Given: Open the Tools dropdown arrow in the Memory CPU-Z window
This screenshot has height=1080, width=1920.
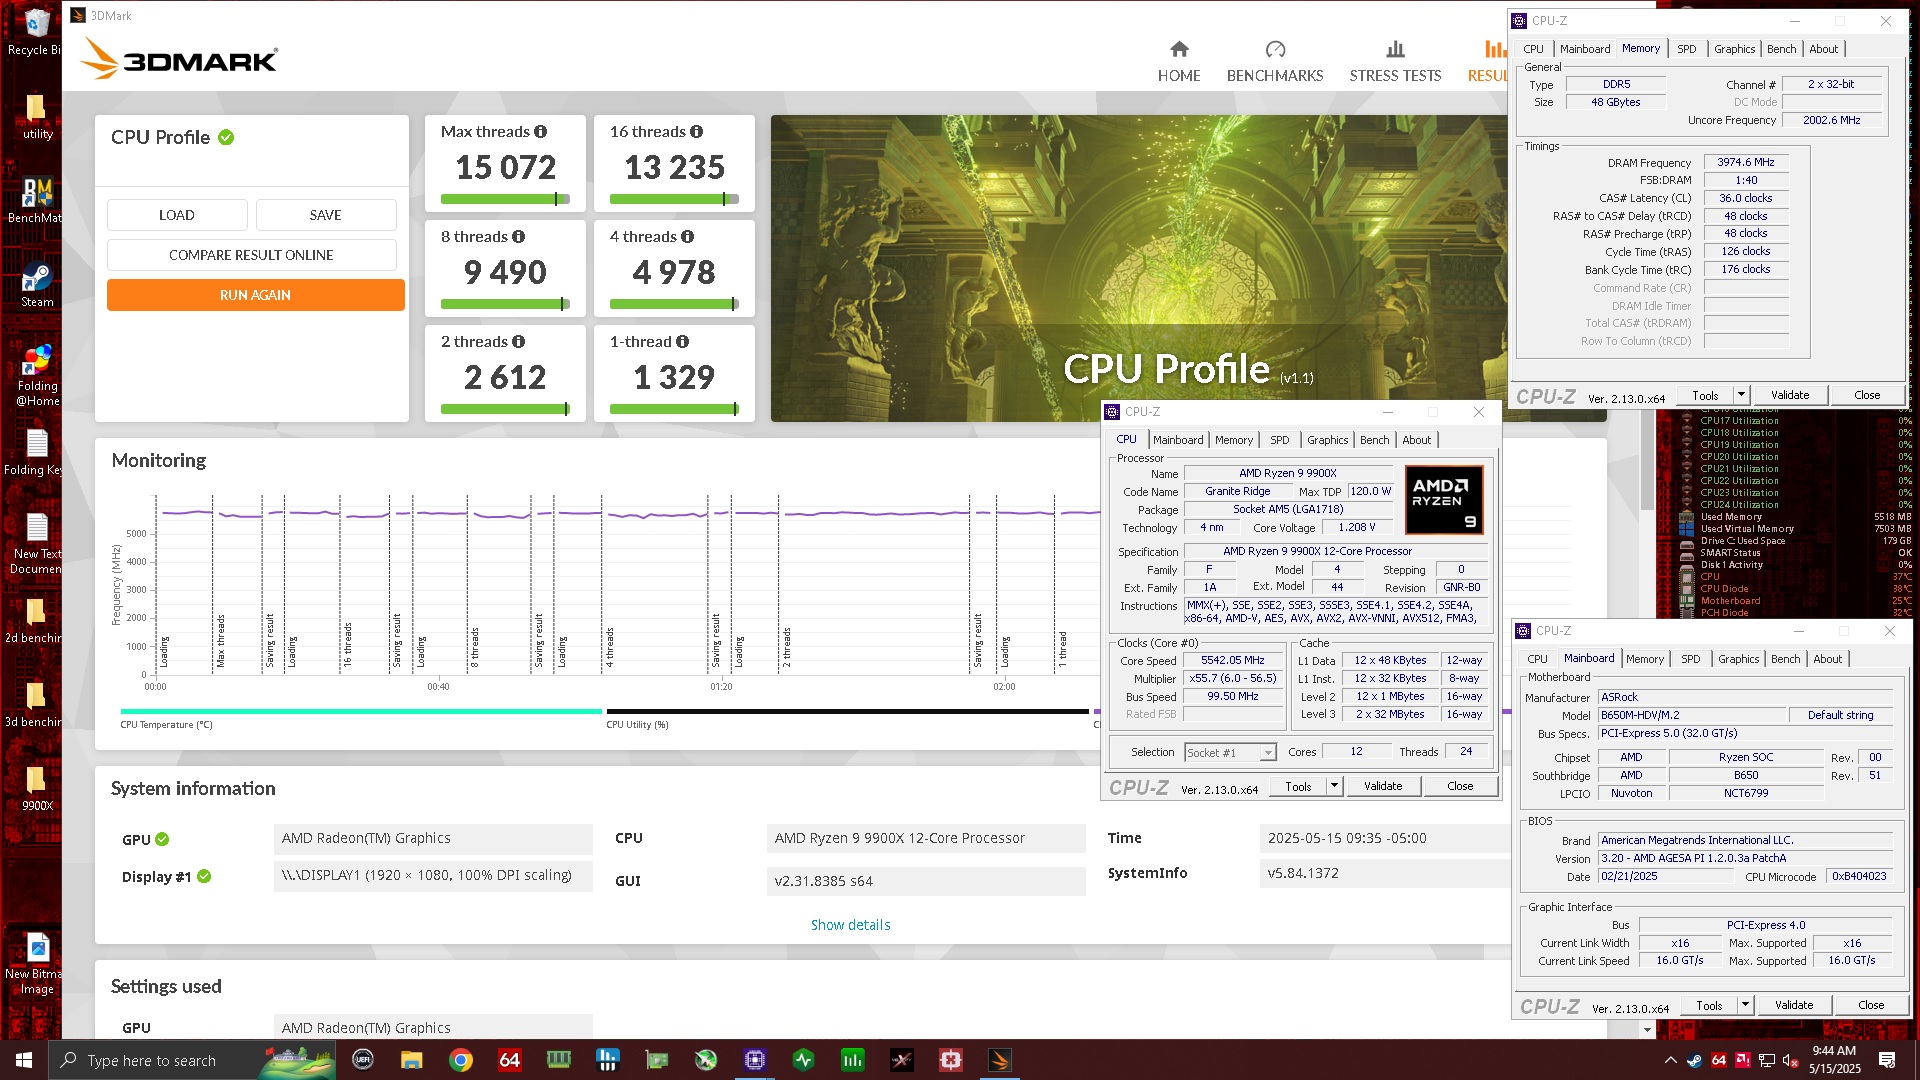Looking at the screenshot, I should (1740, 395).
